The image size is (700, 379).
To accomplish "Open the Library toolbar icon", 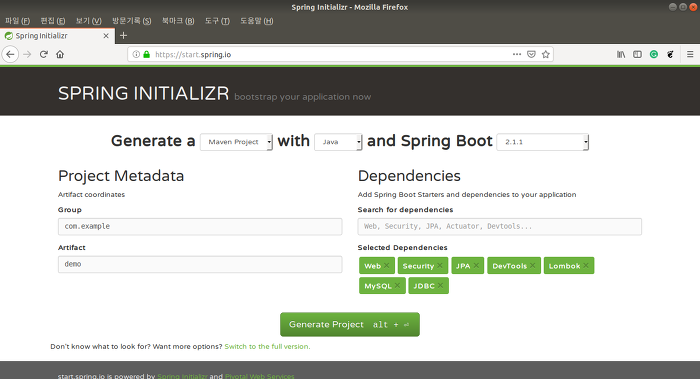I will click(621, 54).
